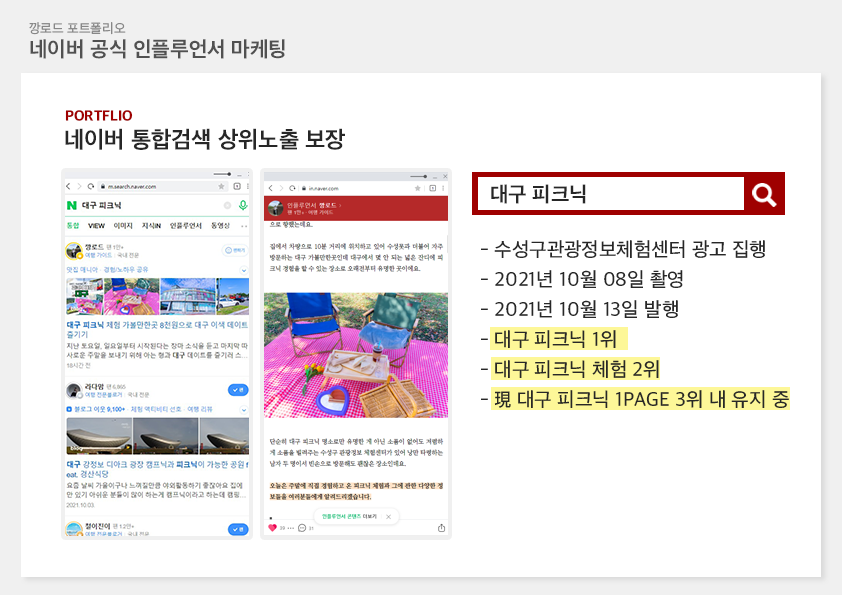Click the red magnifier search button
842x595 pixels.
click(764, 194)
